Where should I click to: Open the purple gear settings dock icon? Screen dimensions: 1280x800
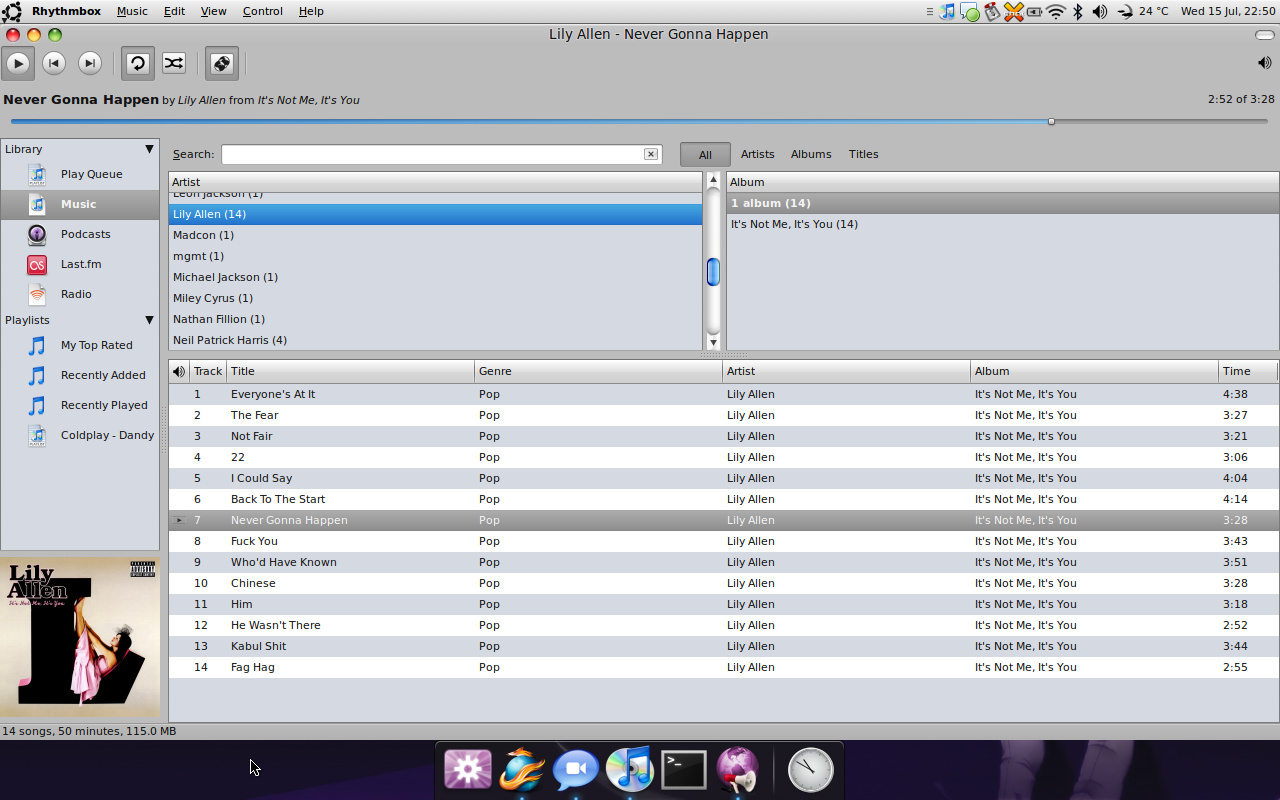tap(468, 769)
